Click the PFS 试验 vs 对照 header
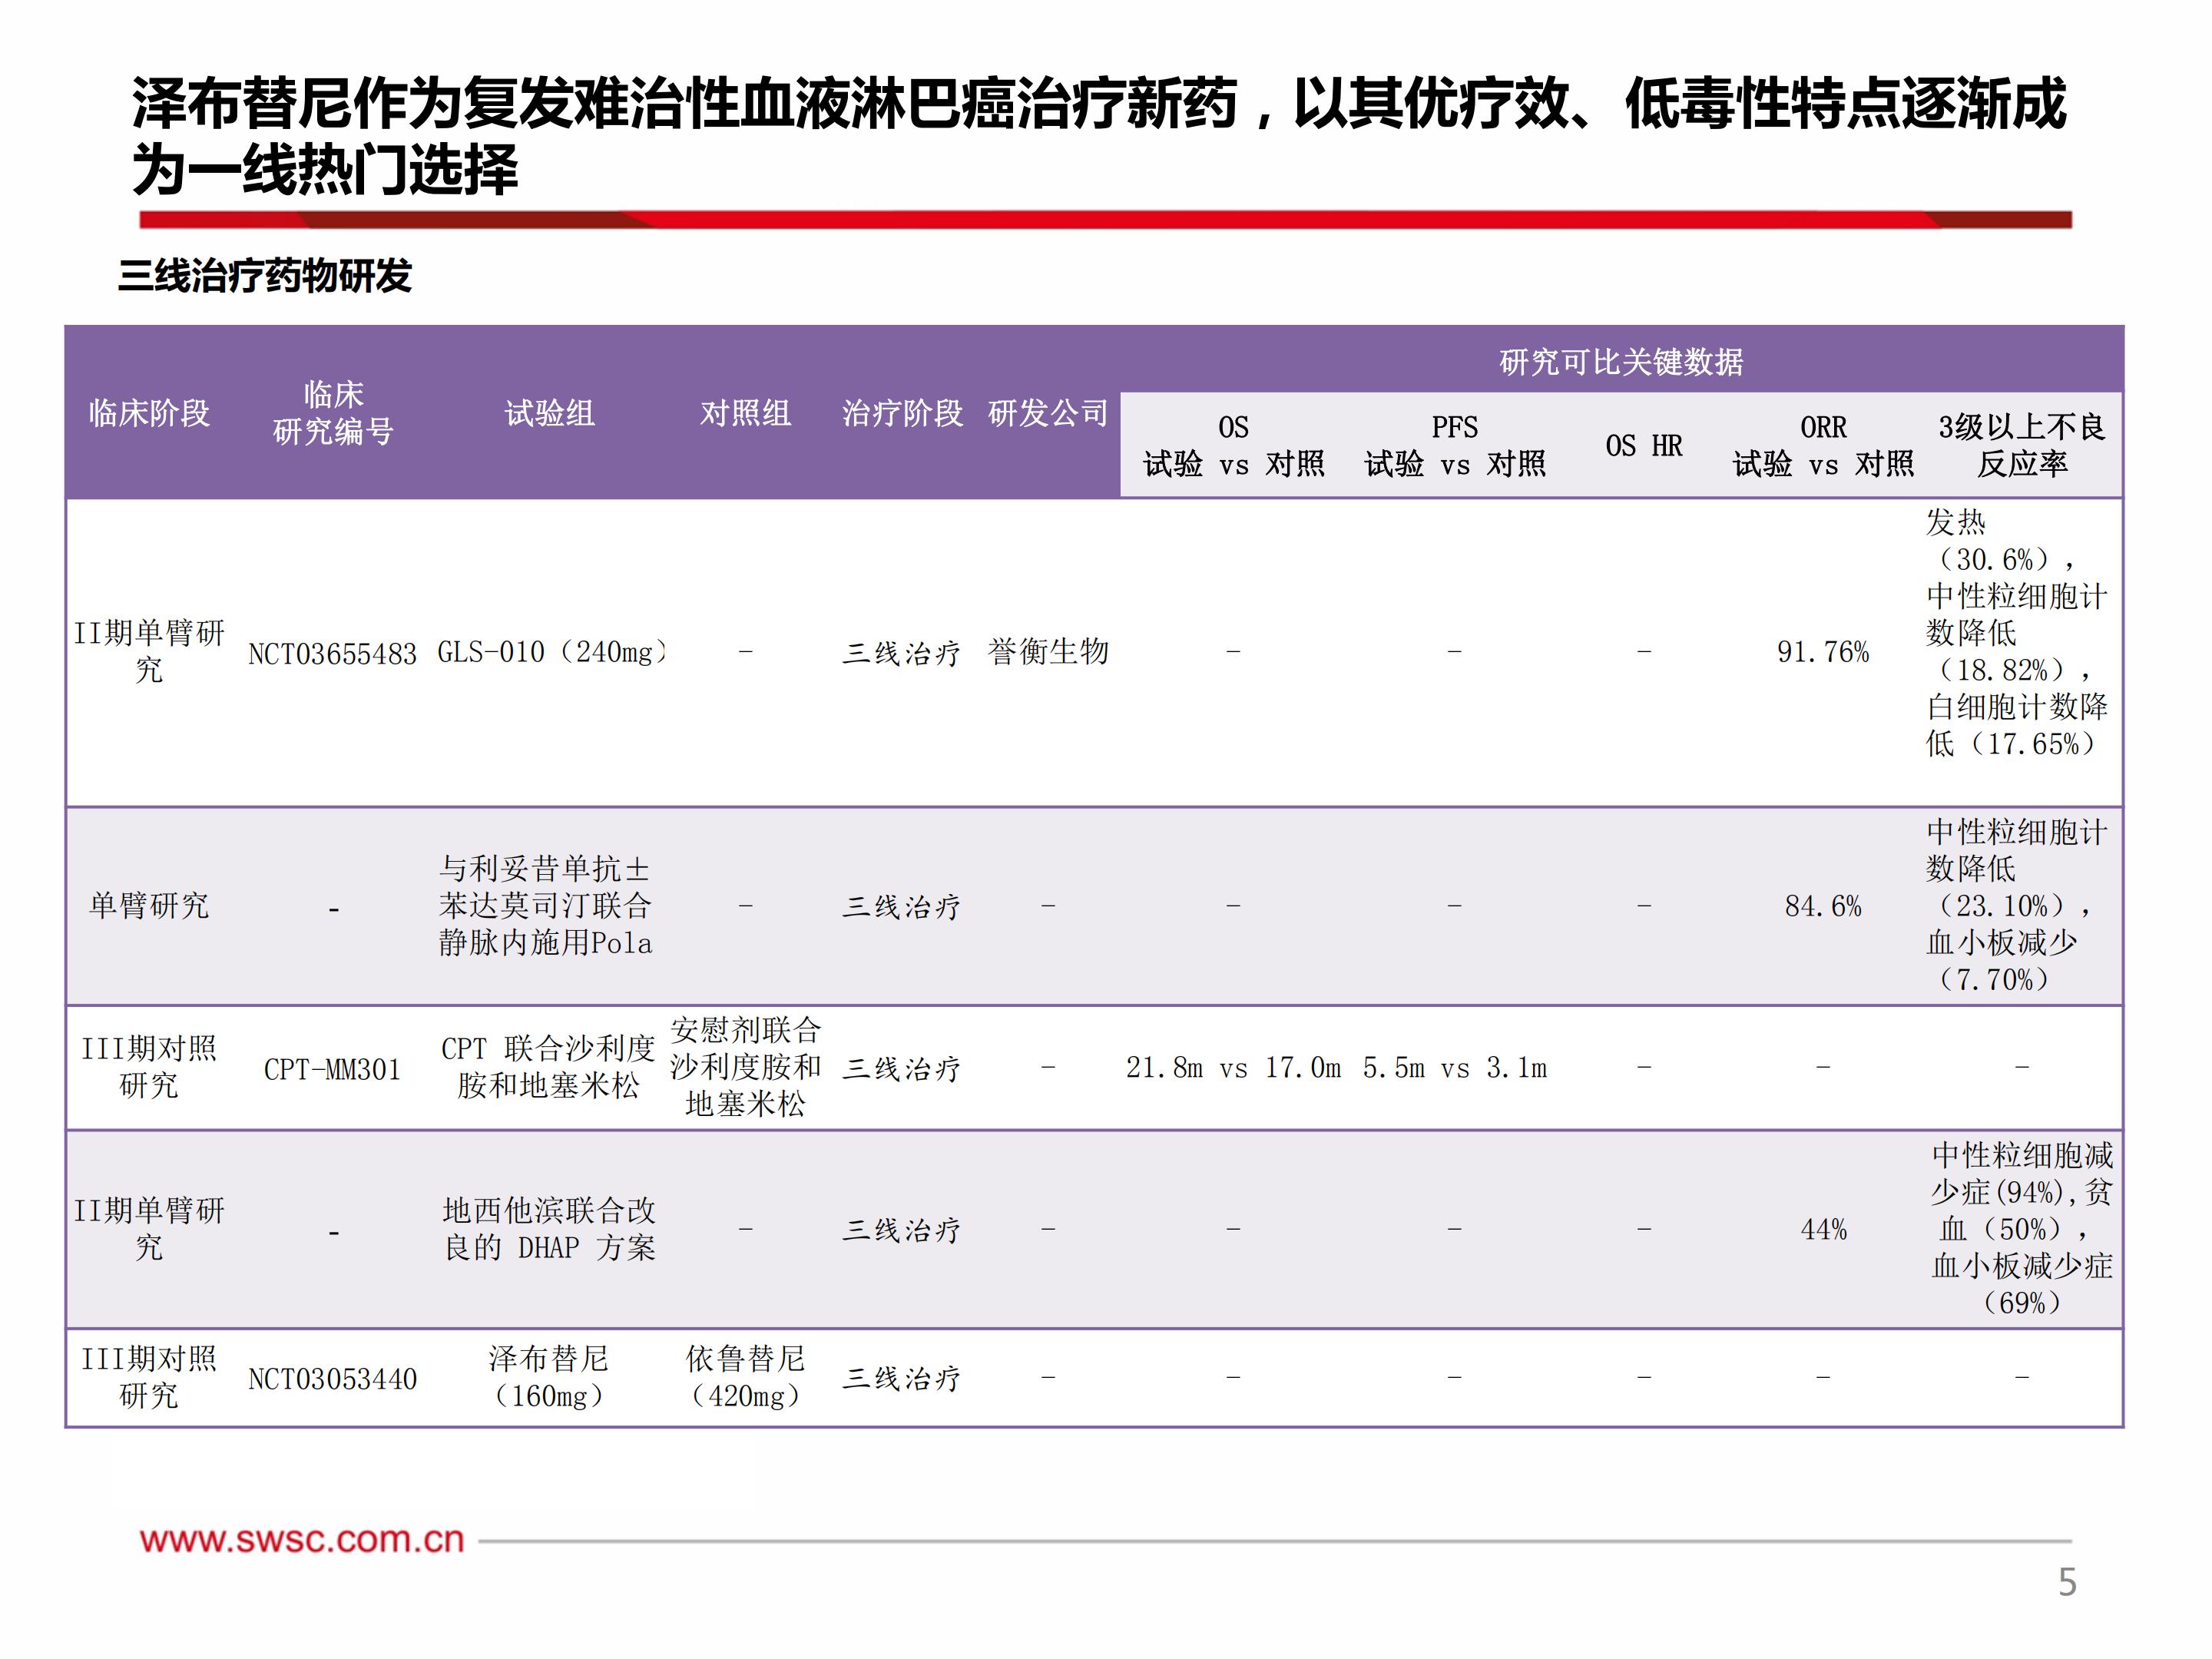The width and height of the screenshot is (2212, 1659). pyautogui.click(x=1455, y=446)
